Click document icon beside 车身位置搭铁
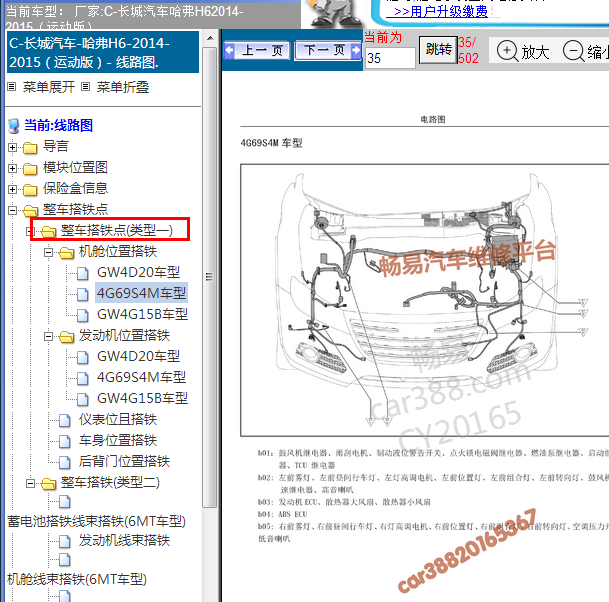This screenshot has width=609, height=602. (x=65, y=441)
